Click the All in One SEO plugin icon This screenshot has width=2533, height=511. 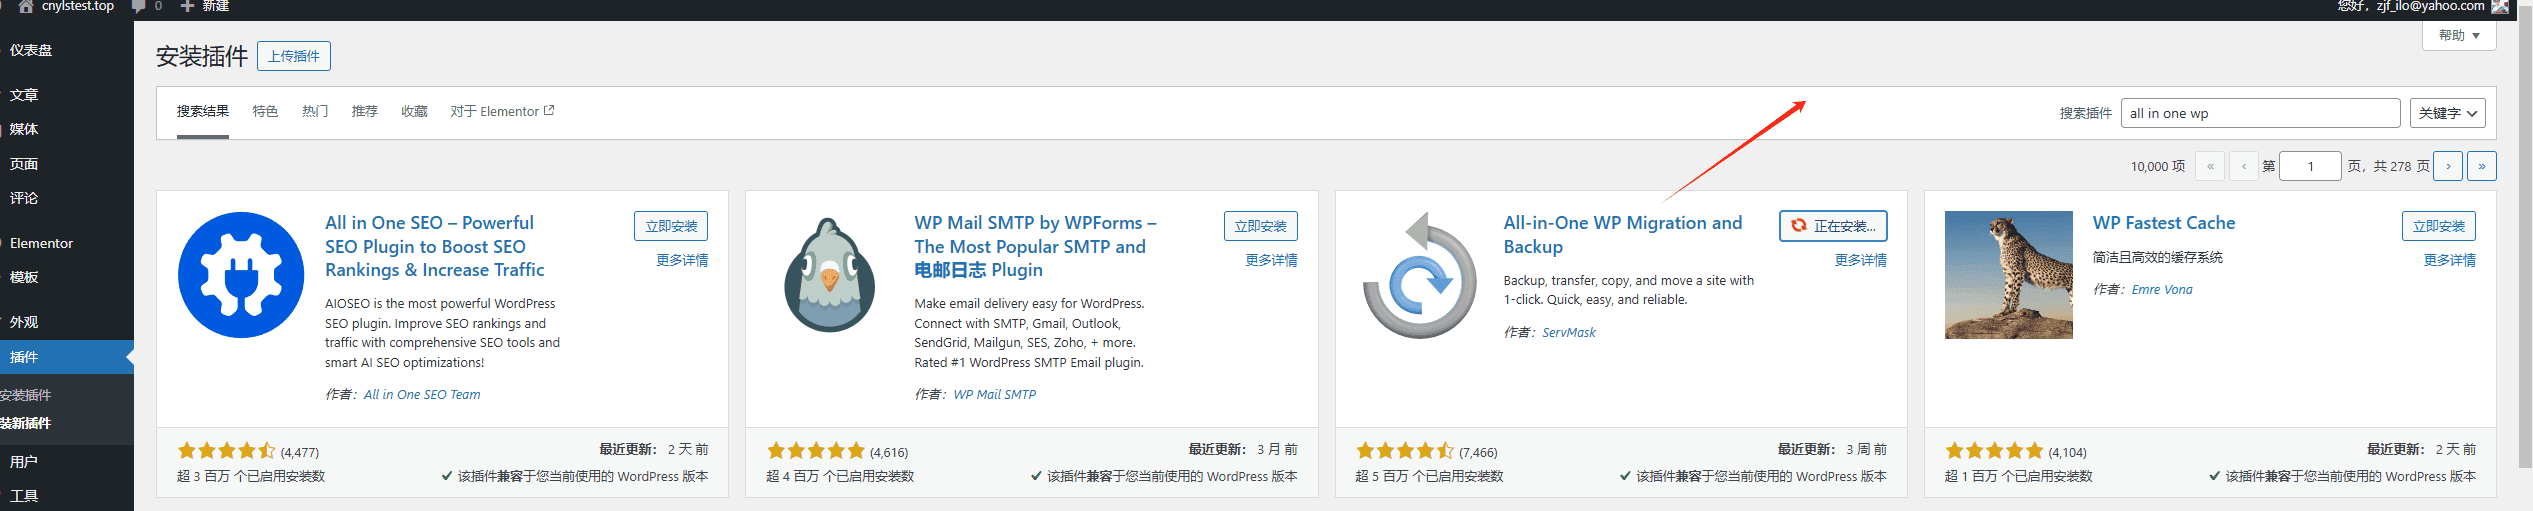(x=241, y=275)
